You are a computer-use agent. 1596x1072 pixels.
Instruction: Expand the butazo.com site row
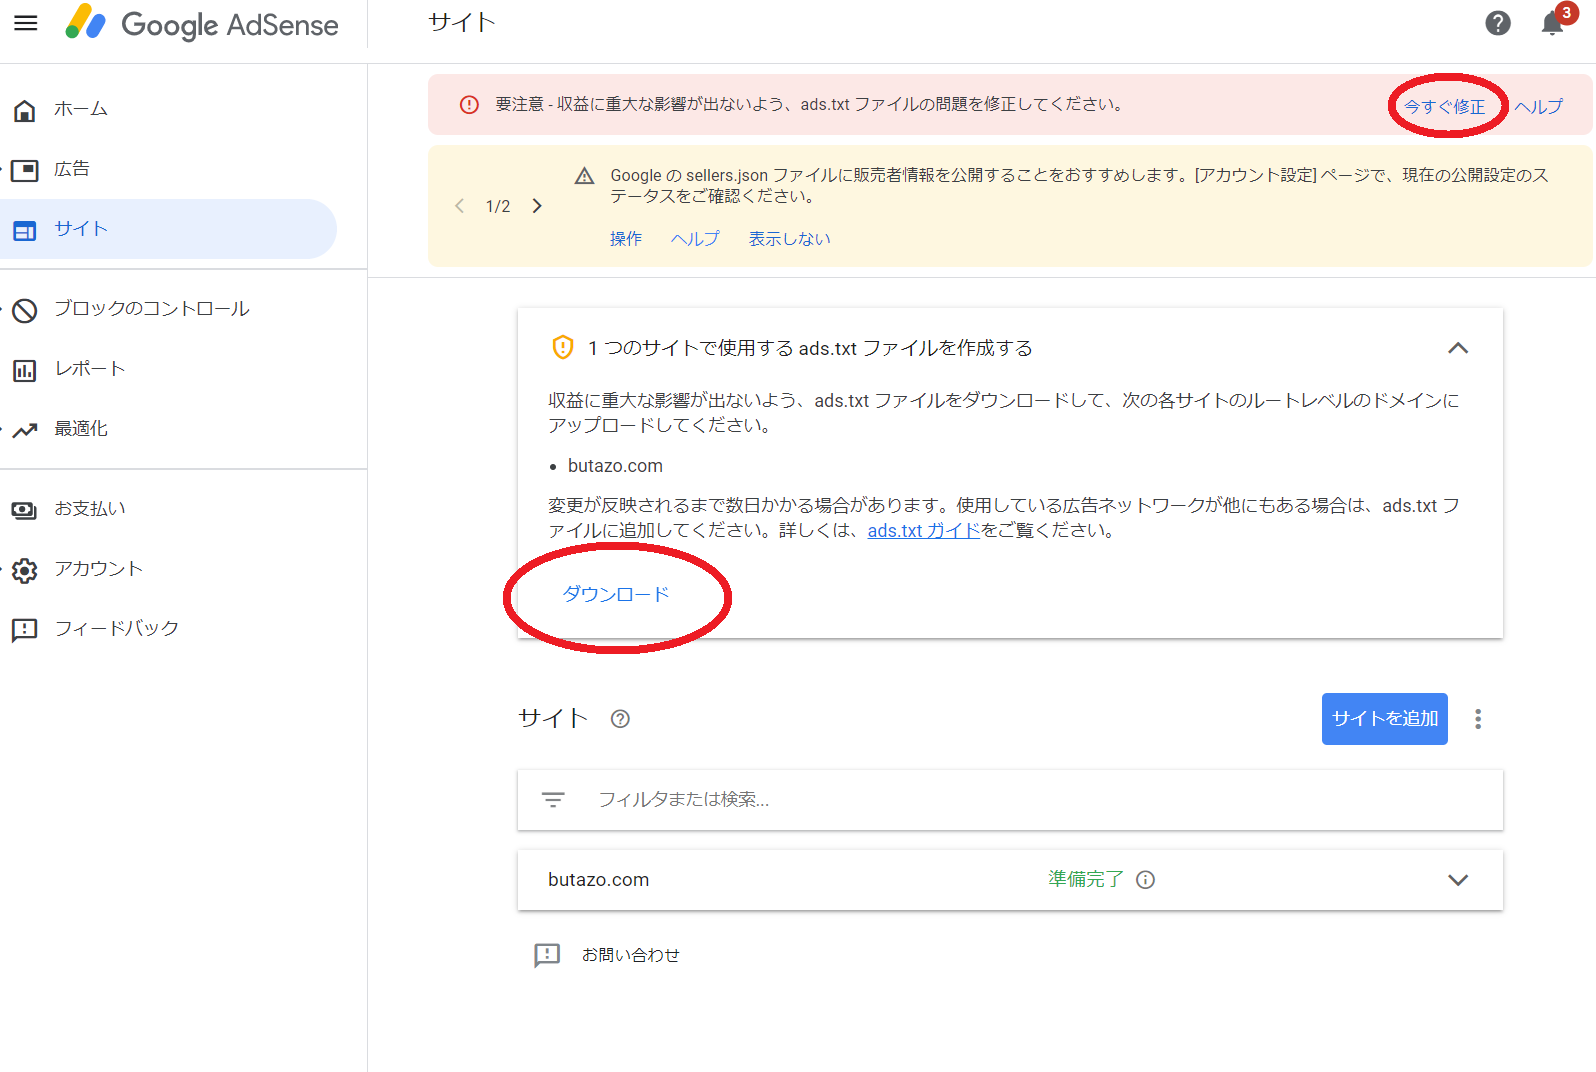coord(1457,880)
